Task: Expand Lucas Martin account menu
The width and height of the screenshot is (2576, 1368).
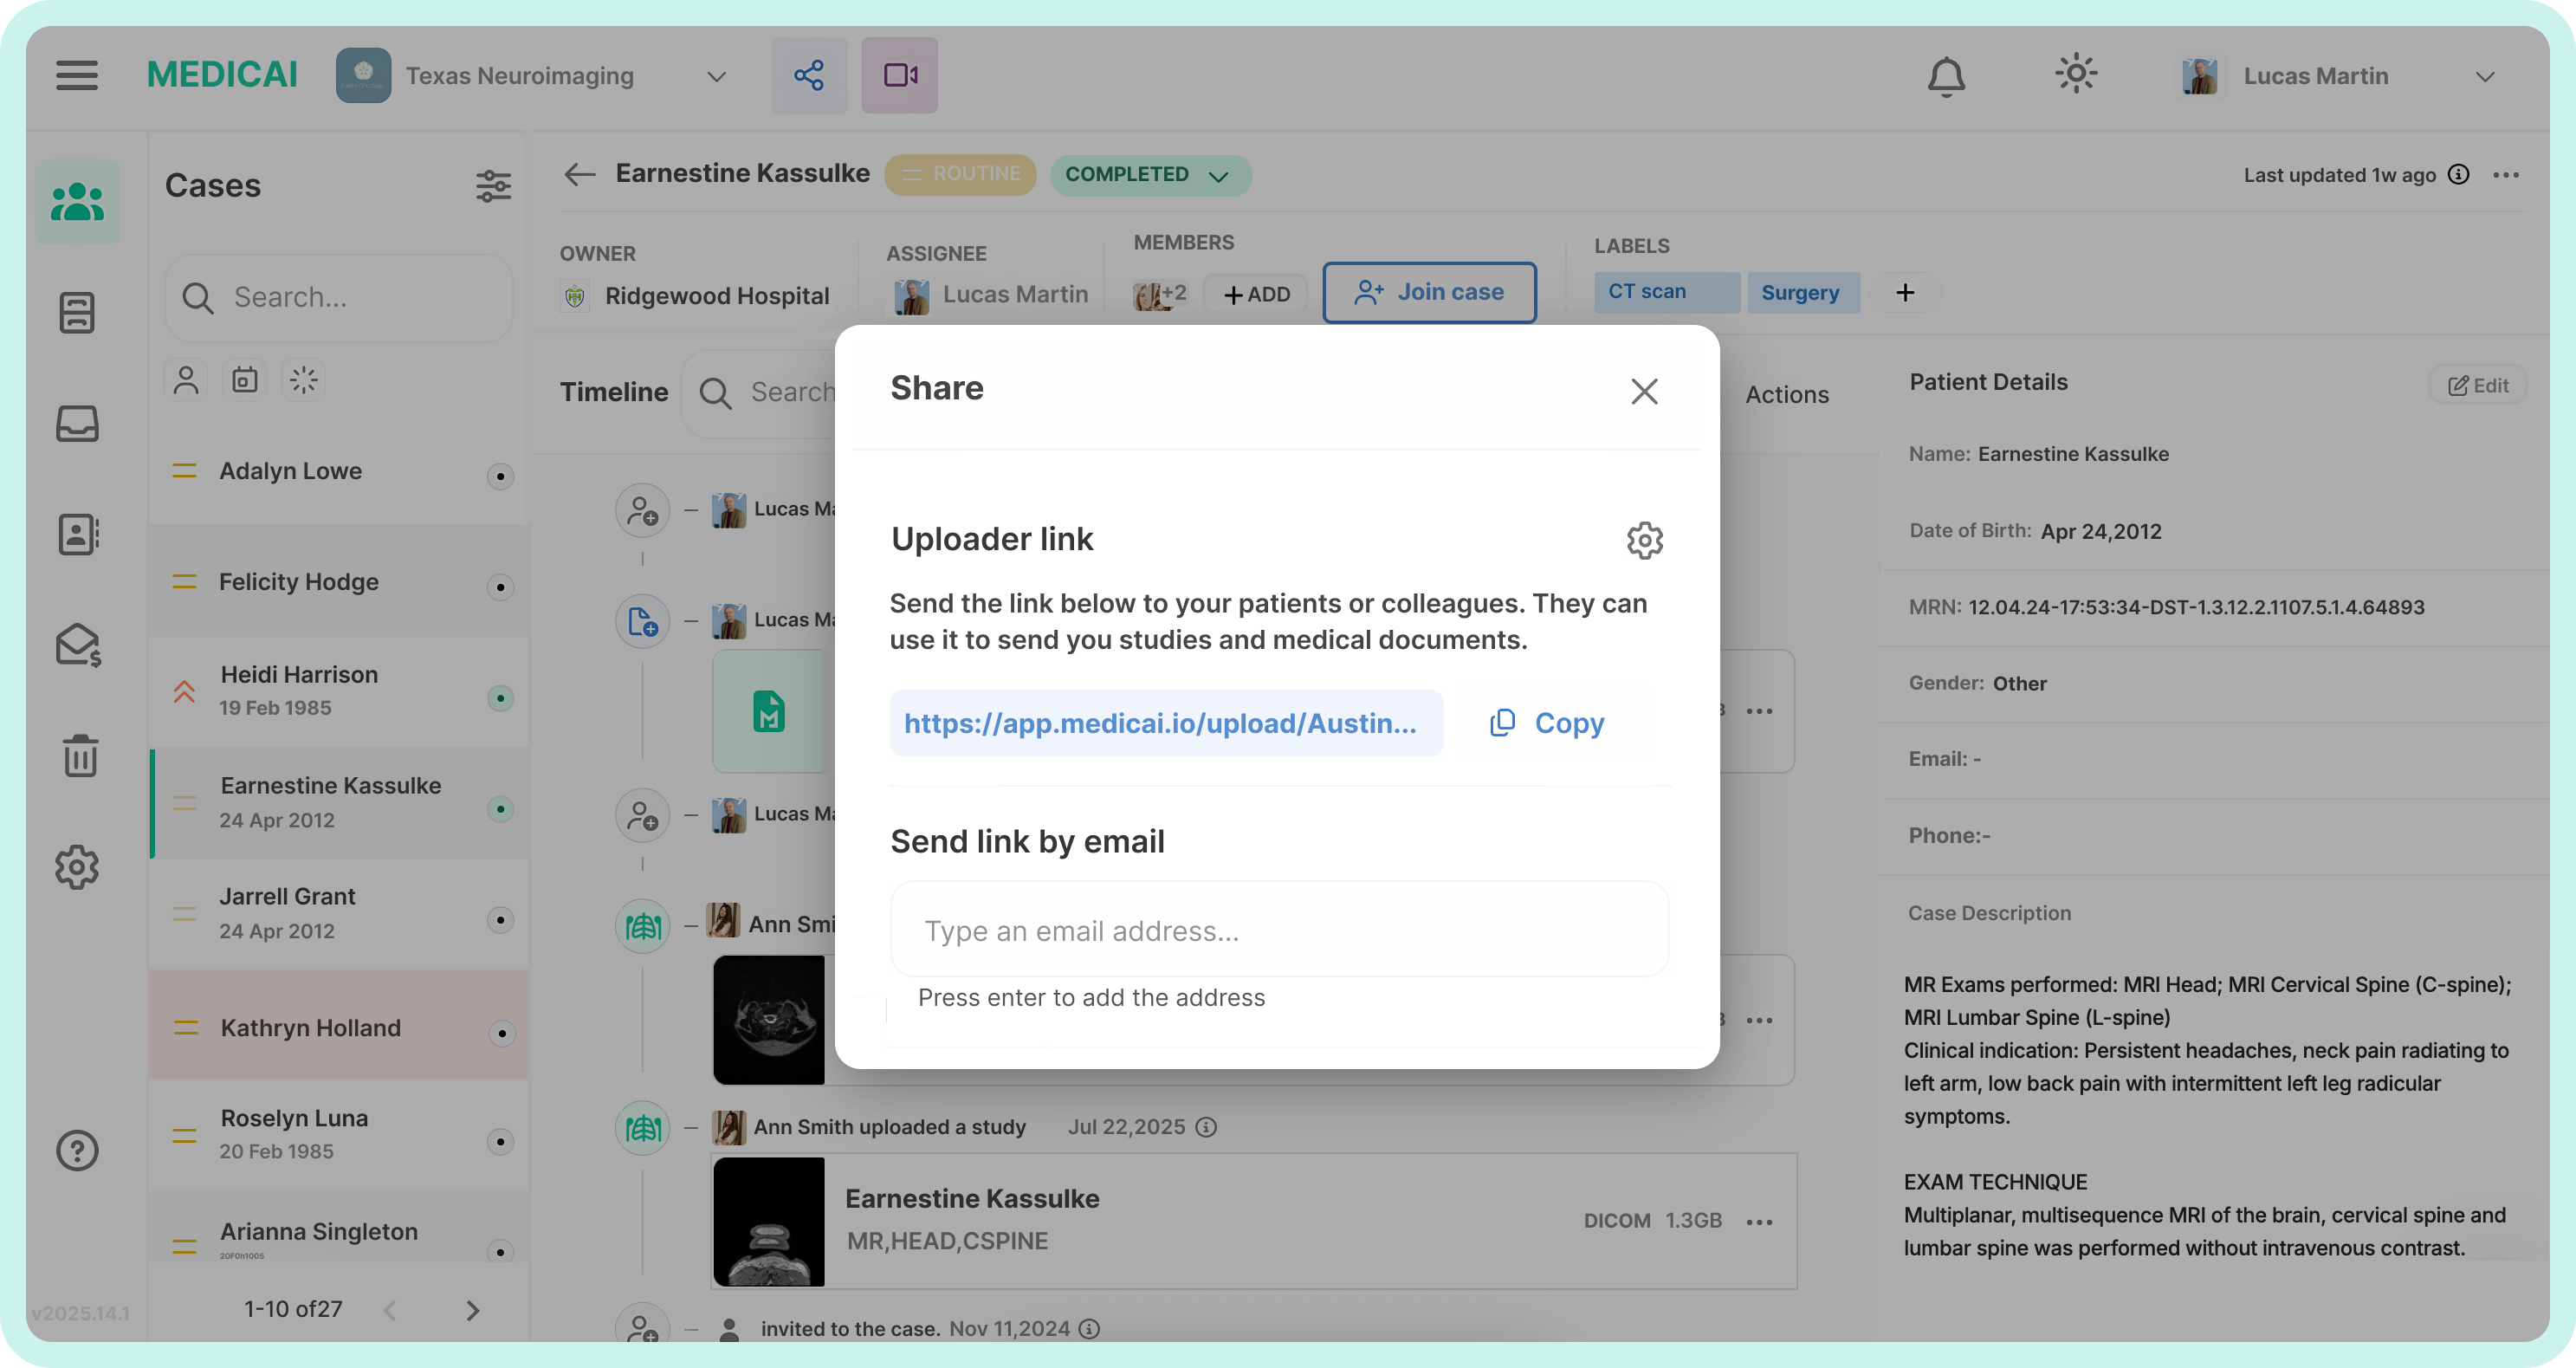Action: pos(2484,77)
